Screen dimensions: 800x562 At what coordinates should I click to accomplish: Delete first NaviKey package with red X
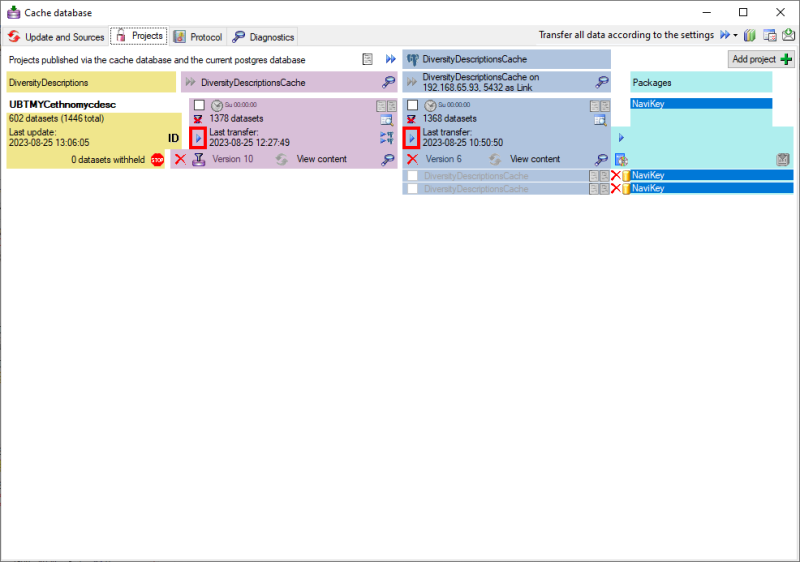point(616,176)
